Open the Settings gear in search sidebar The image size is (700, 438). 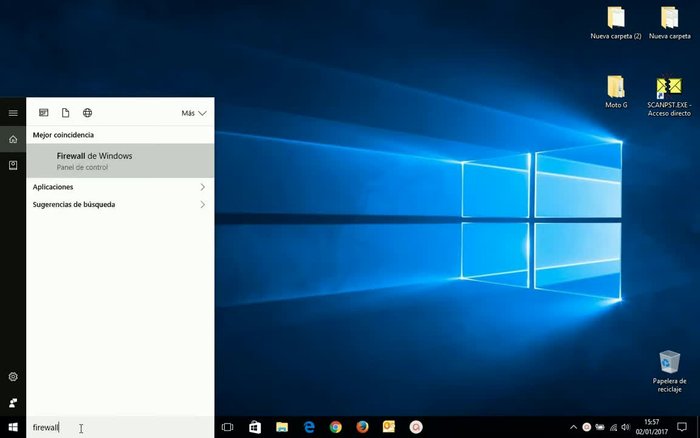tap(13, 376)
